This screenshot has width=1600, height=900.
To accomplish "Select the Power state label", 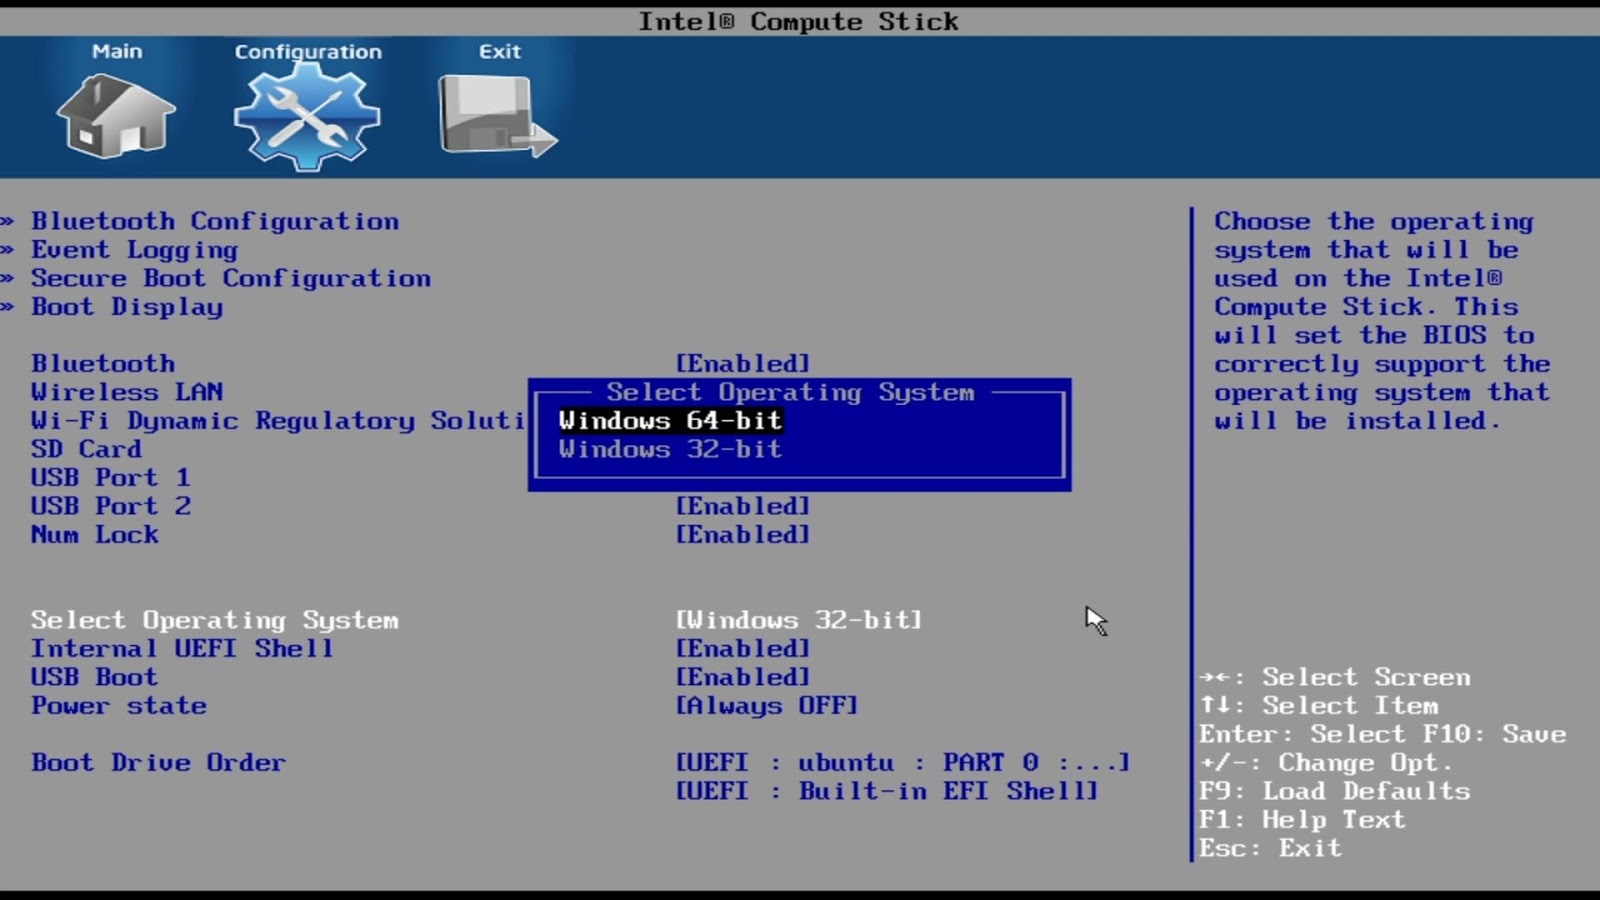I will (x=119, y=706).
